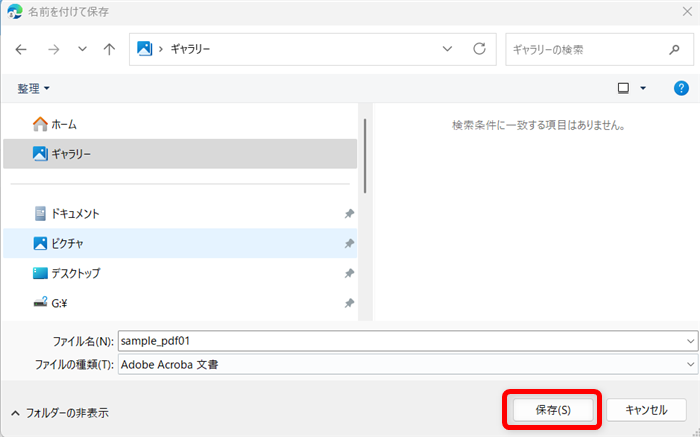Collapse folders with フォルダーの非表示
The height and width of the screenshot is (437, 700).
60,412
